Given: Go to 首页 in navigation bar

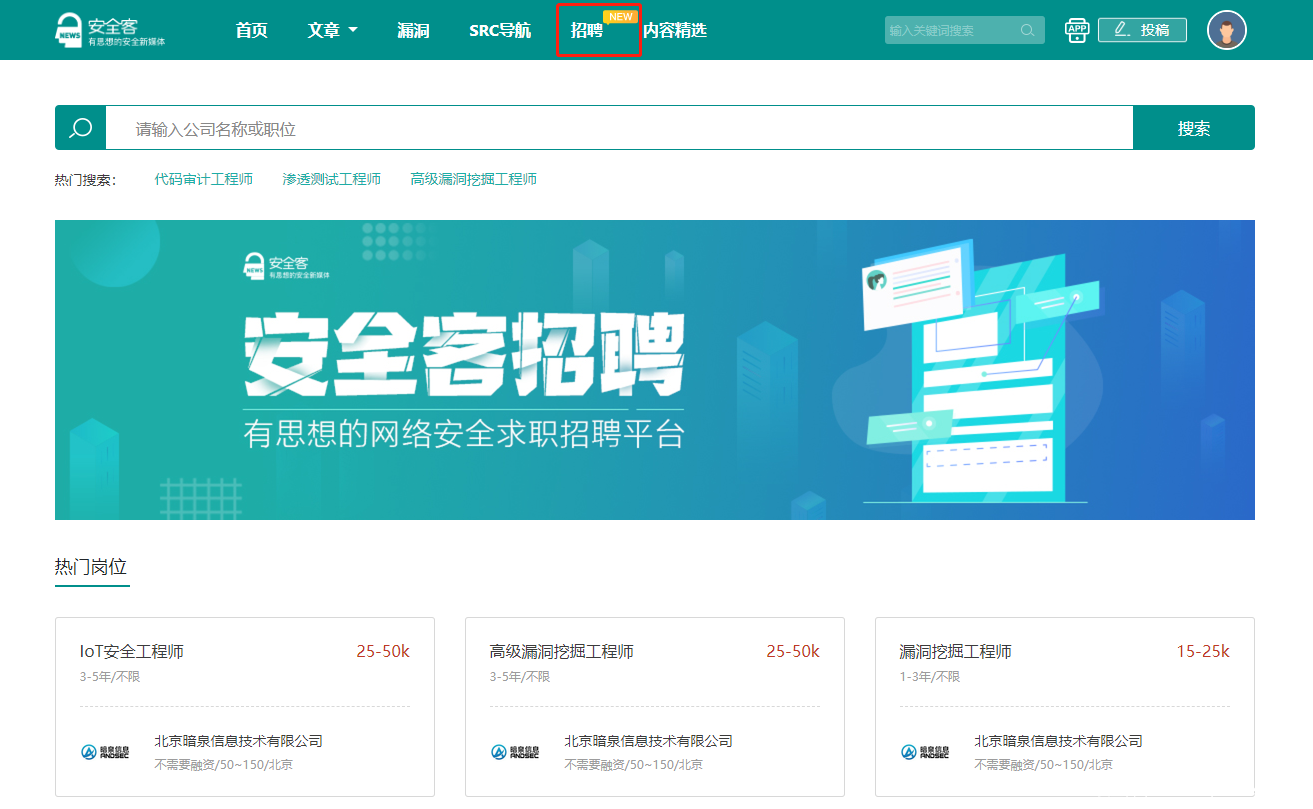Looking at the screenshot, I should [x=251, y=30].
